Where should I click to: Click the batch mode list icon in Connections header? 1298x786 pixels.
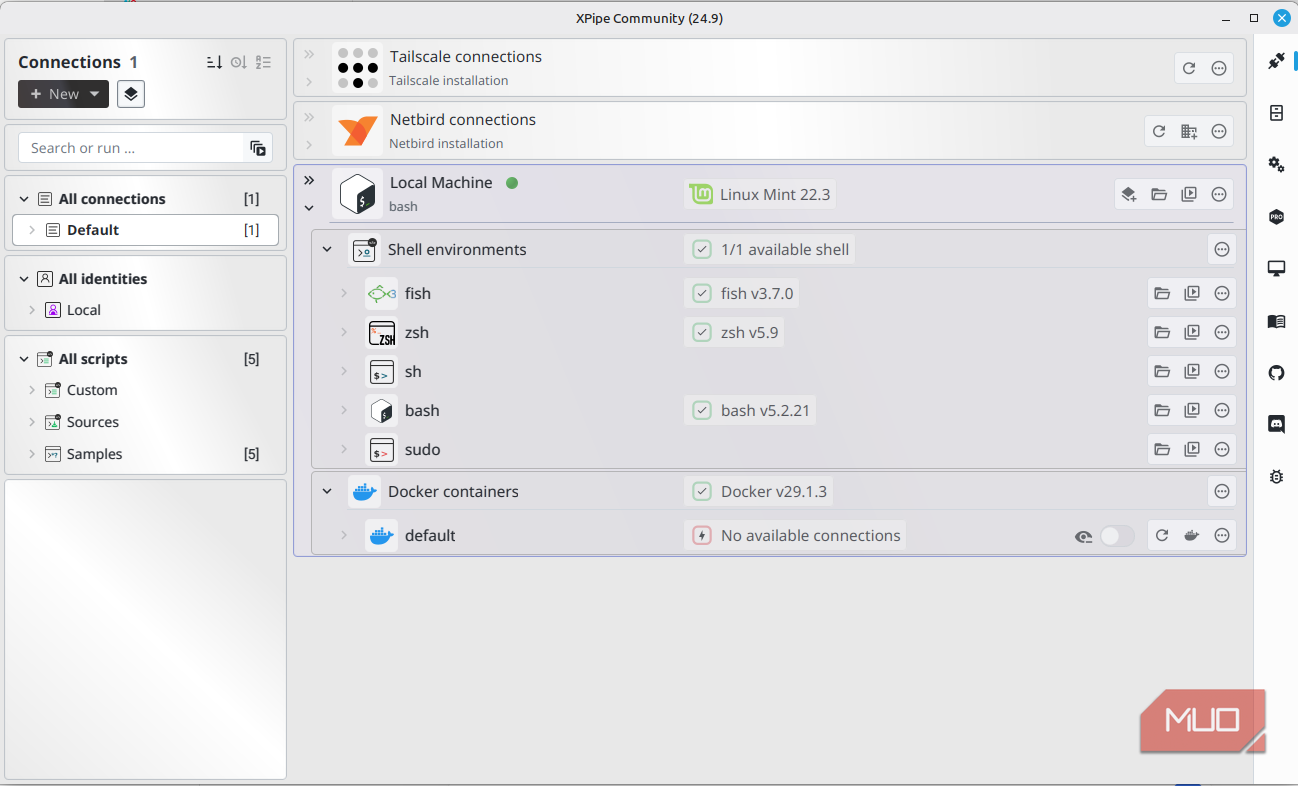click(x=263, y=62)
